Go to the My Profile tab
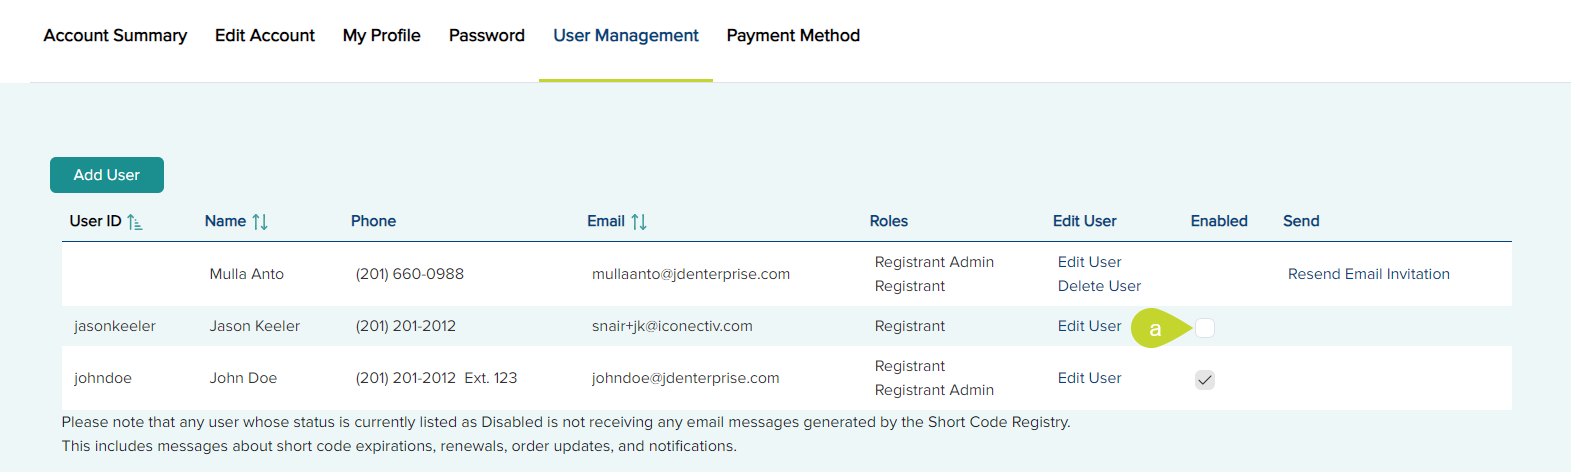This screenshot has height=472, width=1571. click(x=382, y=36)
